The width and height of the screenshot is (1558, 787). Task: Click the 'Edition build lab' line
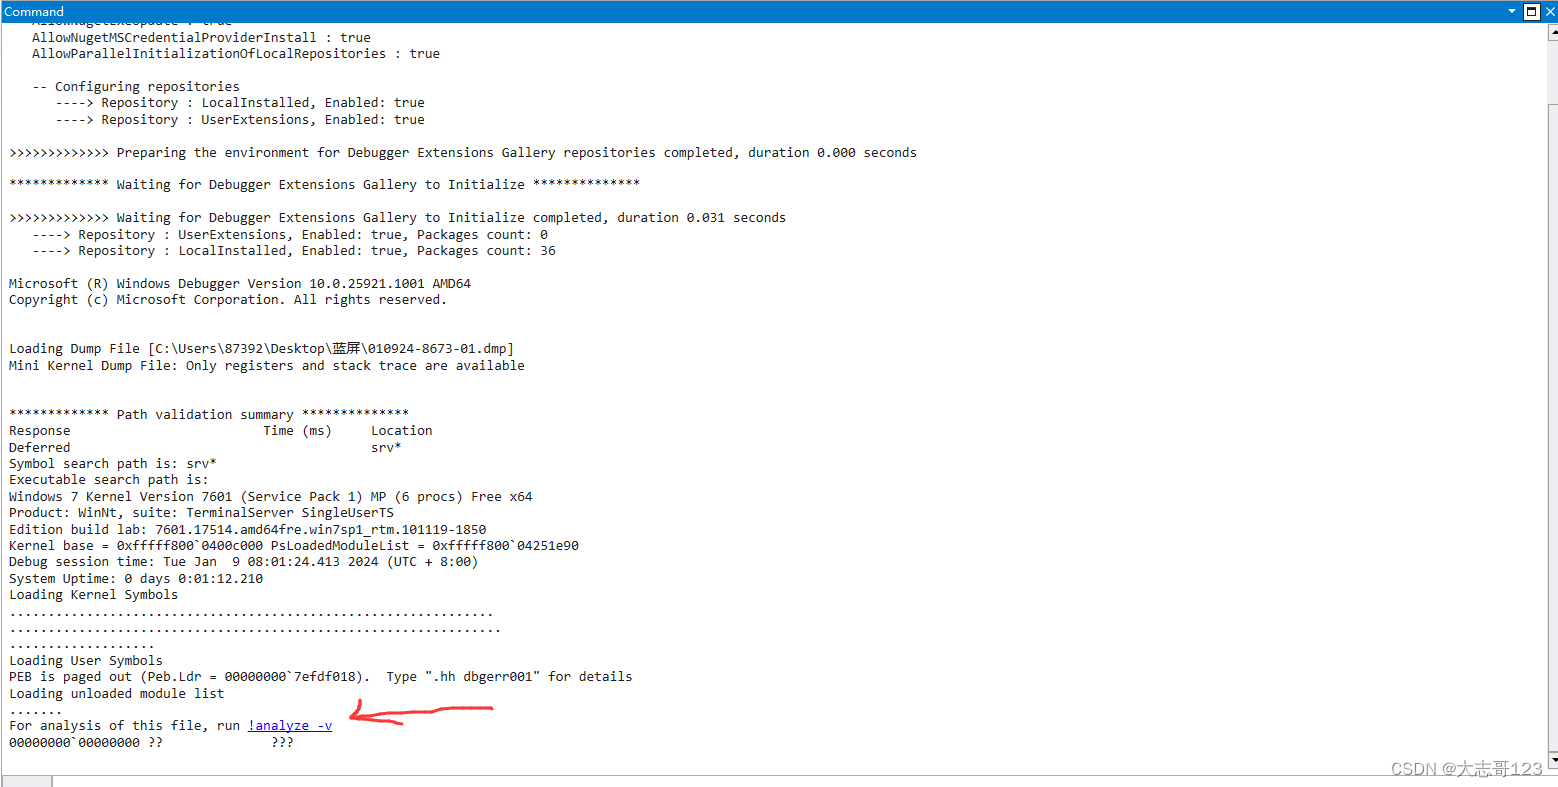pos(248,530)
